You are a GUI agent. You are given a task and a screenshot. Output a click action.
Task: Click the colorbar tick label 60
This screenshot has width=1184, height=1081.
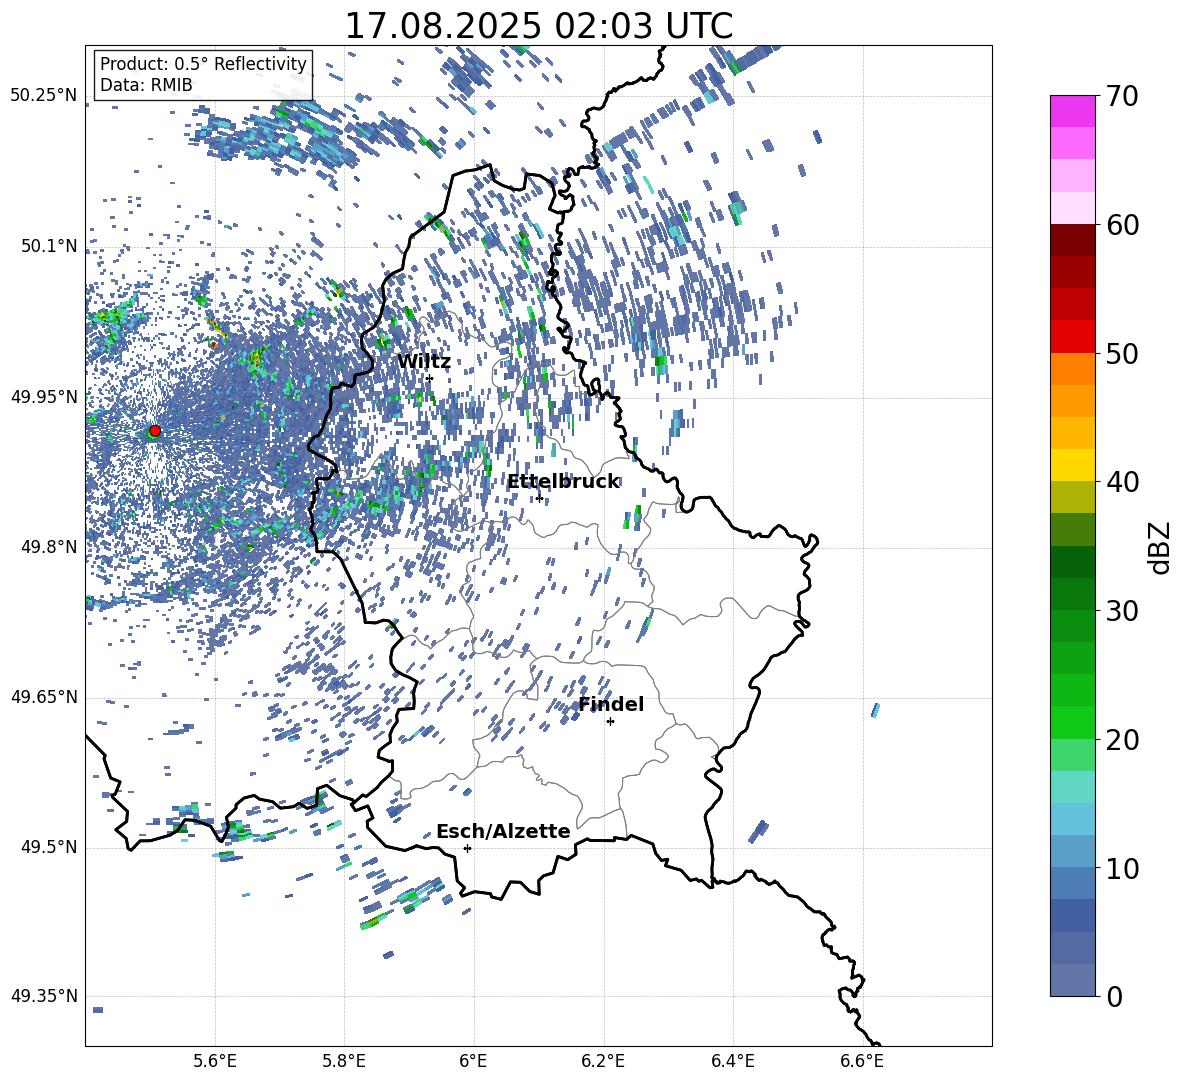coord(1122,225)
